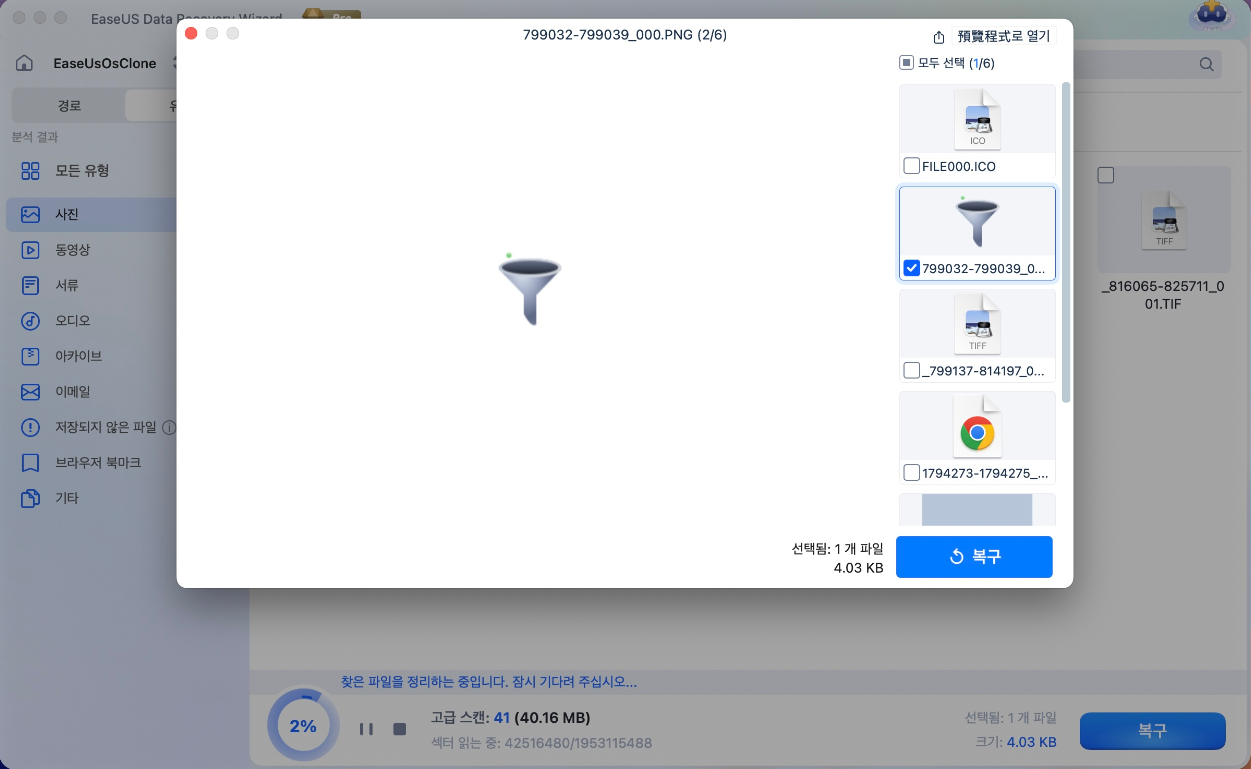This screenshot has width=1251, height=769.
Task: Click the home icon in sidebar header
Action: (x=26, y=63)
